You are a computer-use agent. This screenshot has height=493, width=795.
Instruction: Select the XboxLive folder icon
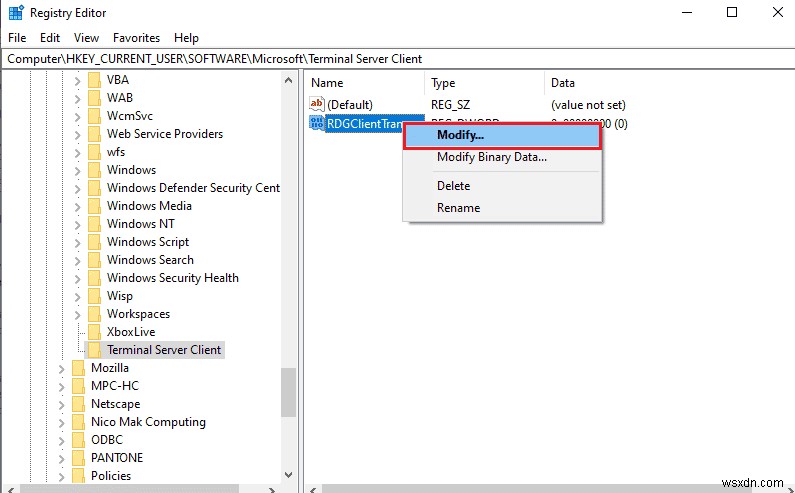tap(94, 332)
